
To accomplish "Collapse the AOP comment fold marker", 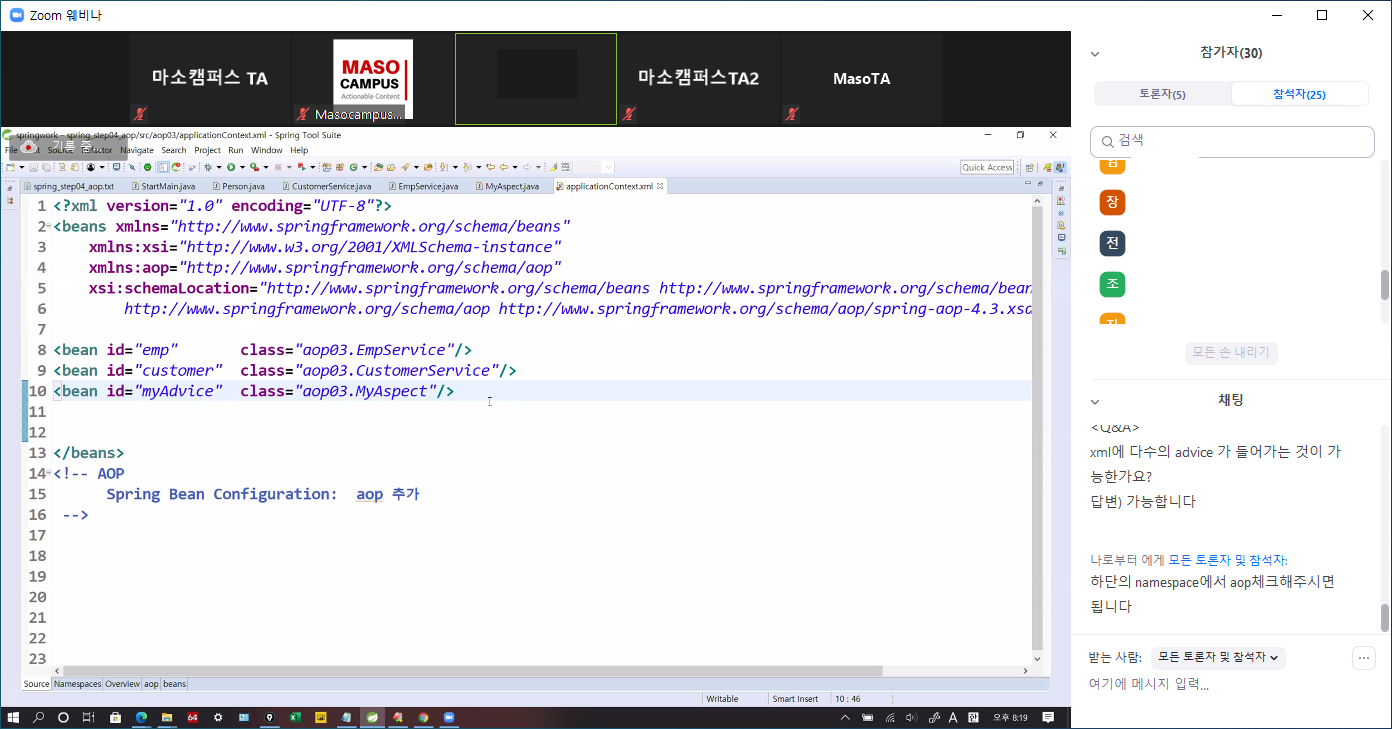I will click(47, 474).
